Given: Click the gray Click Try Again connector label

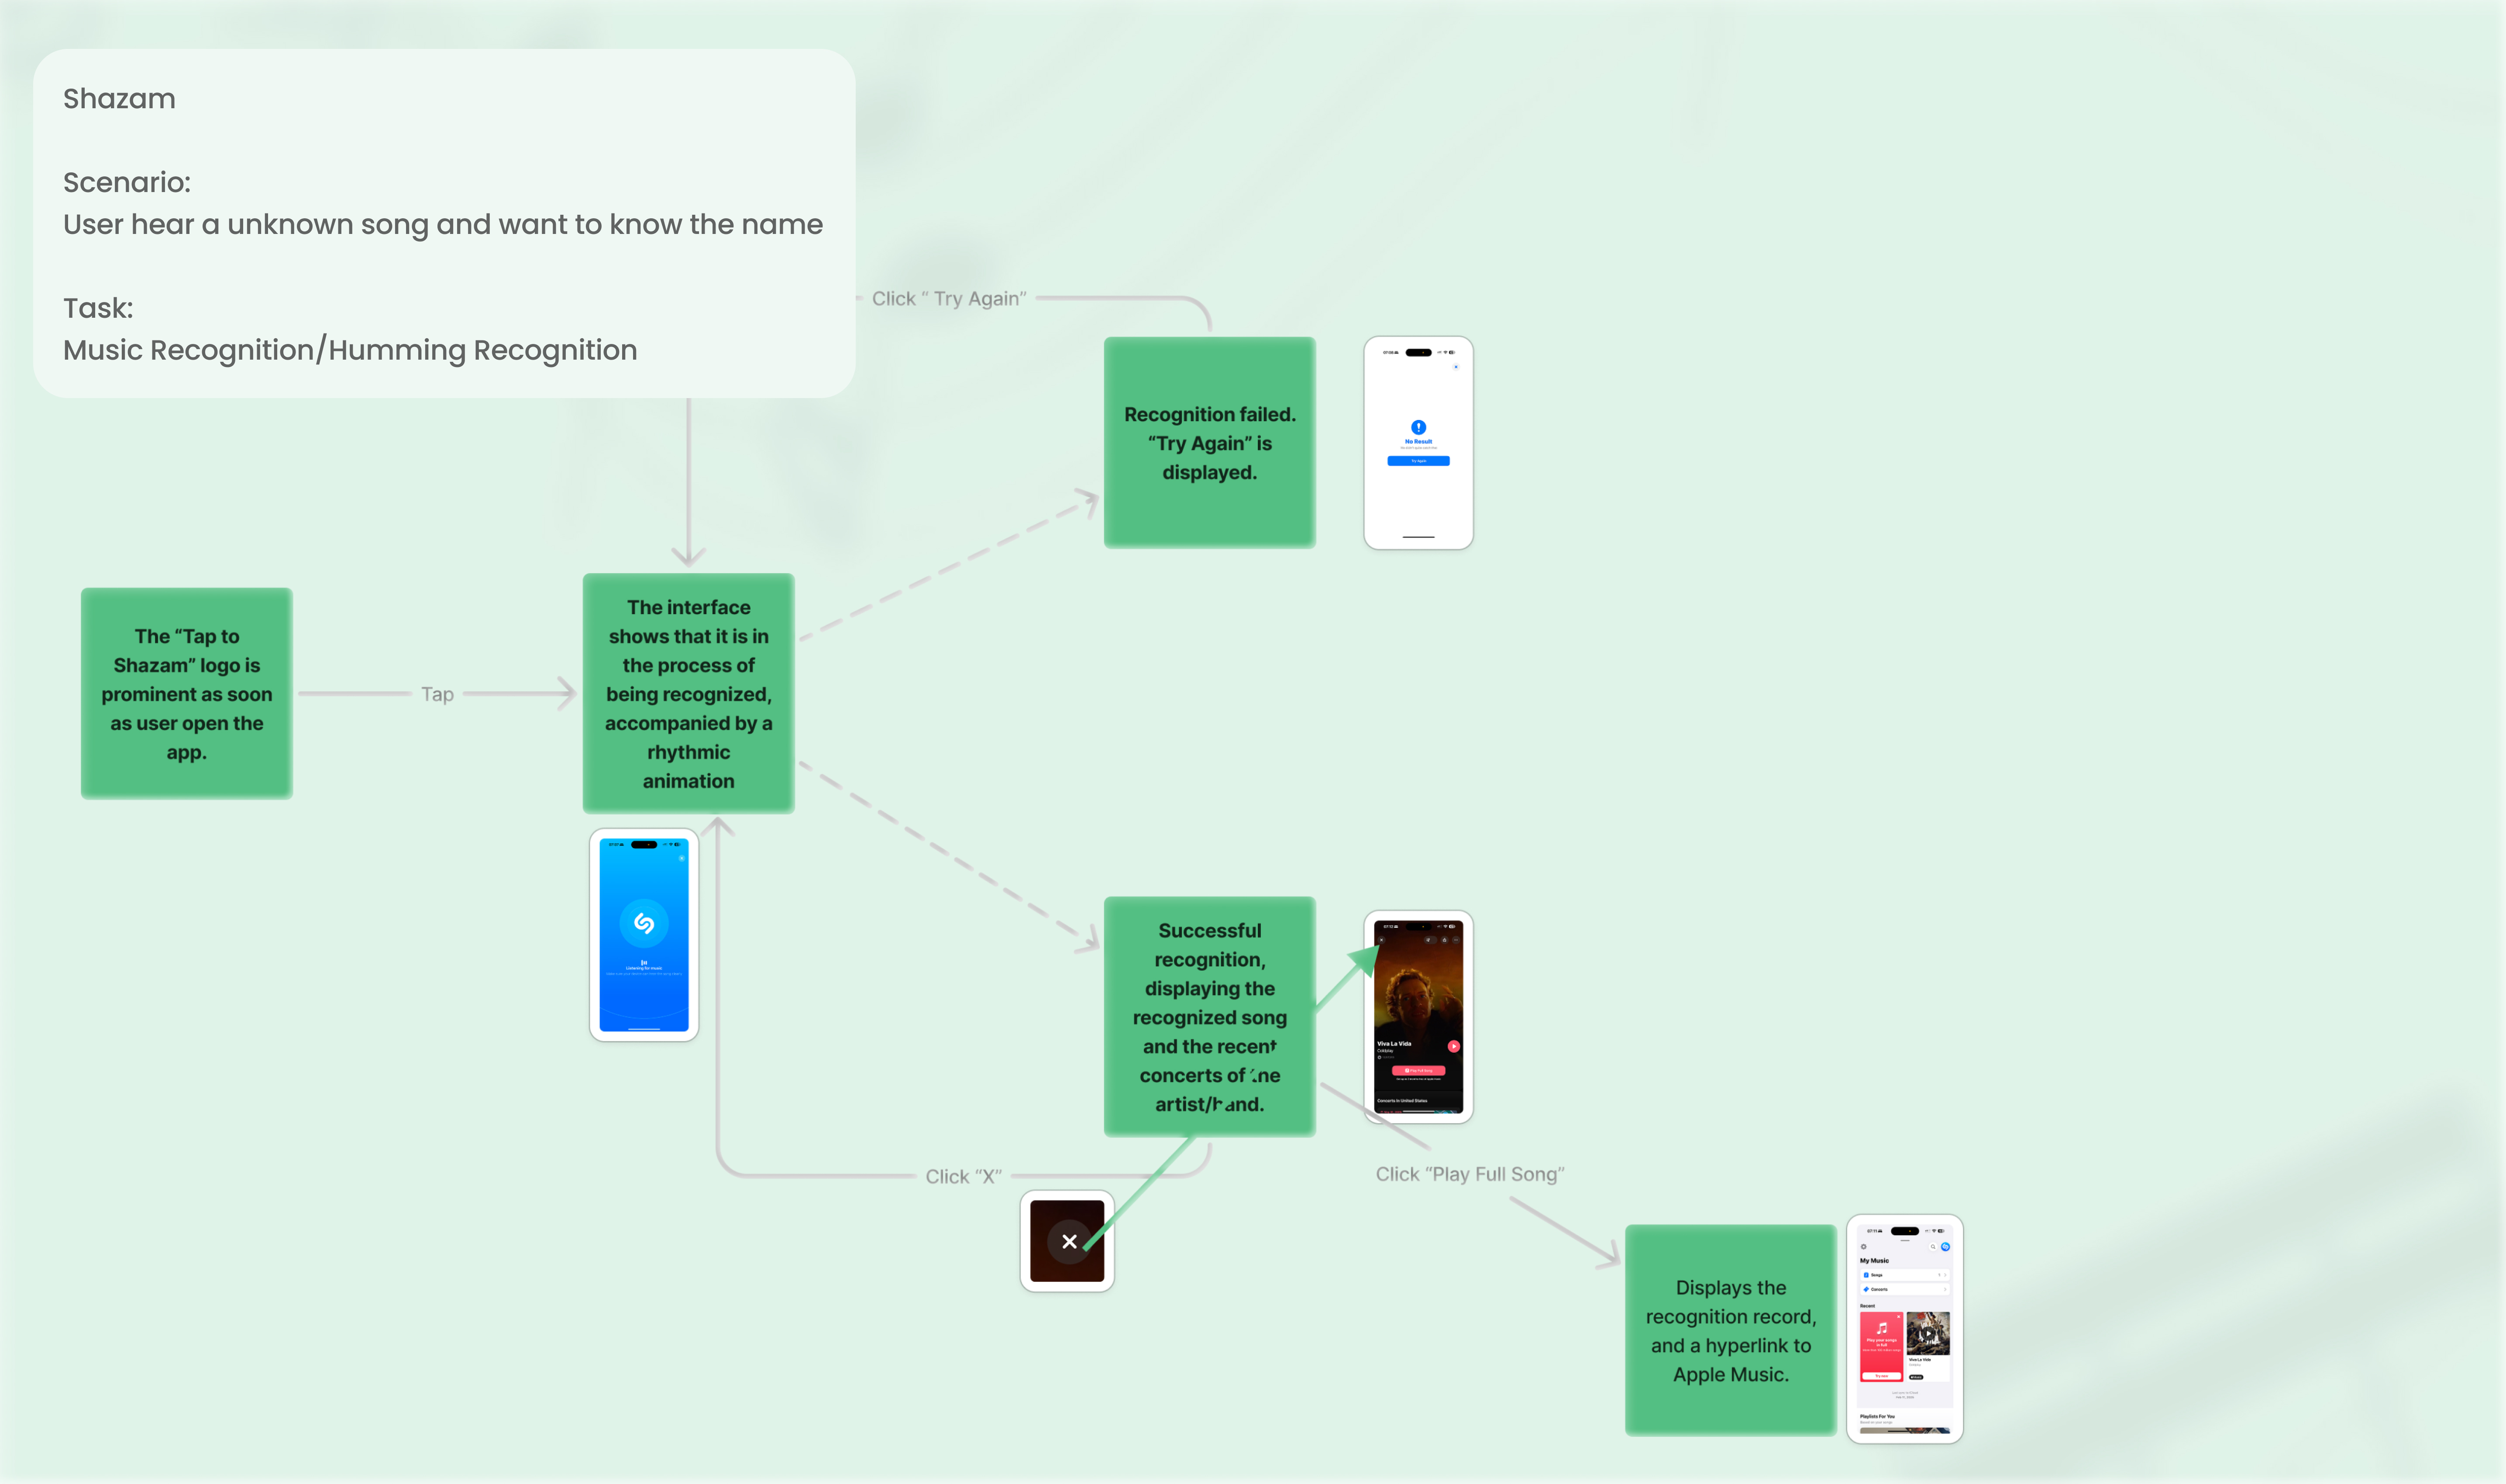Looking at the screenshot, I should [949, 298].
